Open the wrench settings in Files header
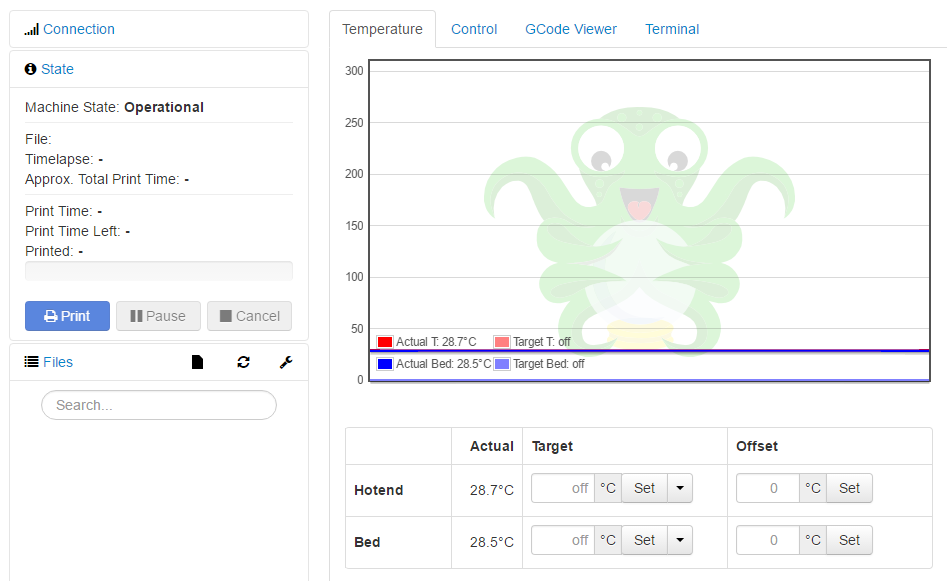This screenshot has height=581, width=947. pyautogui.click(x=286, y=362)
